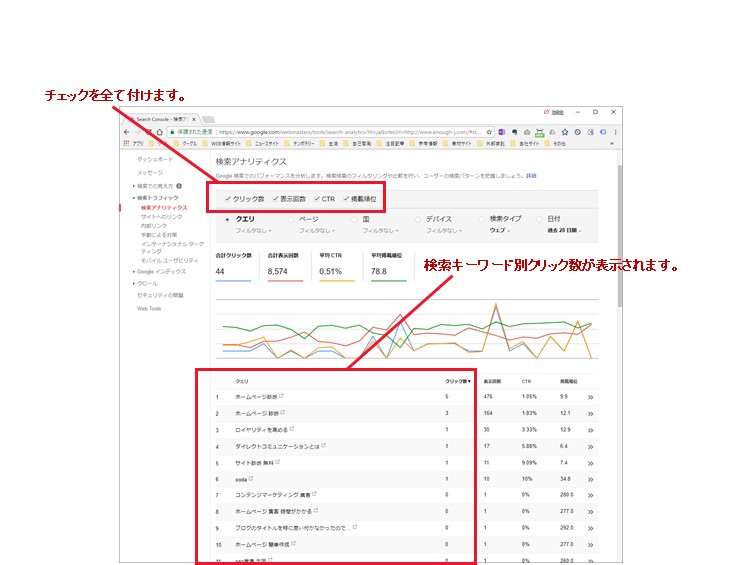Image resolution: width=753 pixels, height=565 pixels.
Task: Sort table by CTR column header
Action: pyautogui.click(x=526, y=382)
